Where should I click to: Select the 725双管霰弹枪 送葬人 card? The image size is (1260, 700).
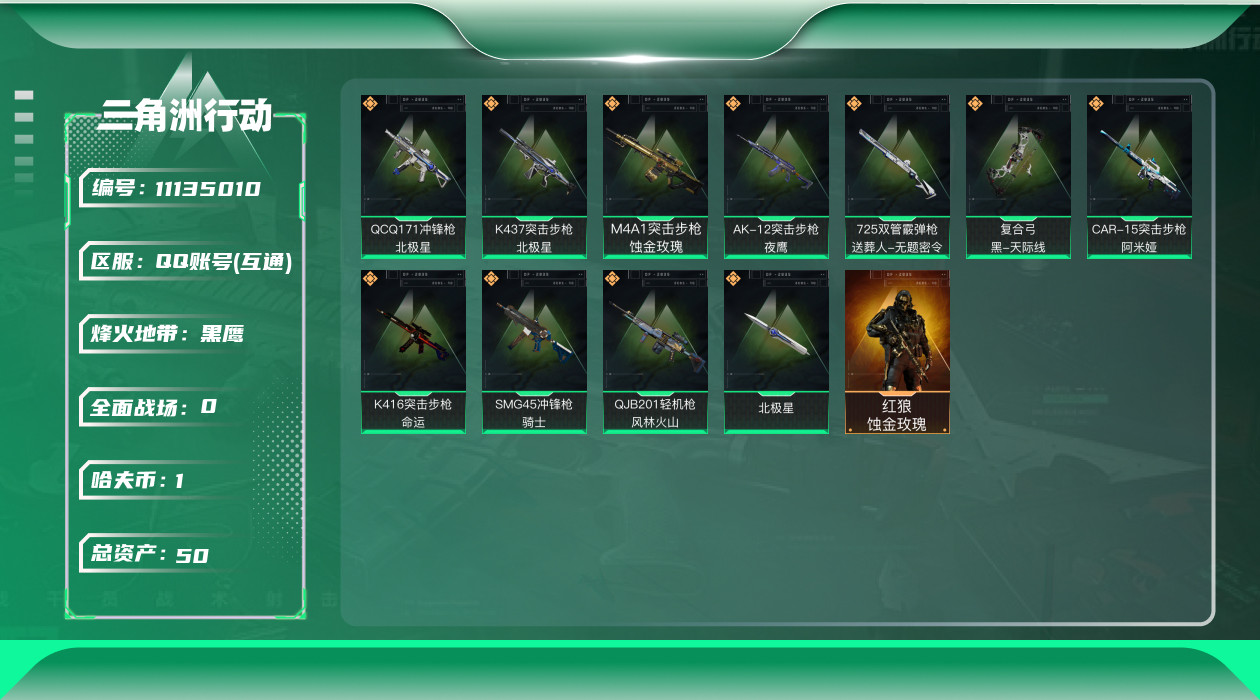pyautogui.click(x=897, y=177)
